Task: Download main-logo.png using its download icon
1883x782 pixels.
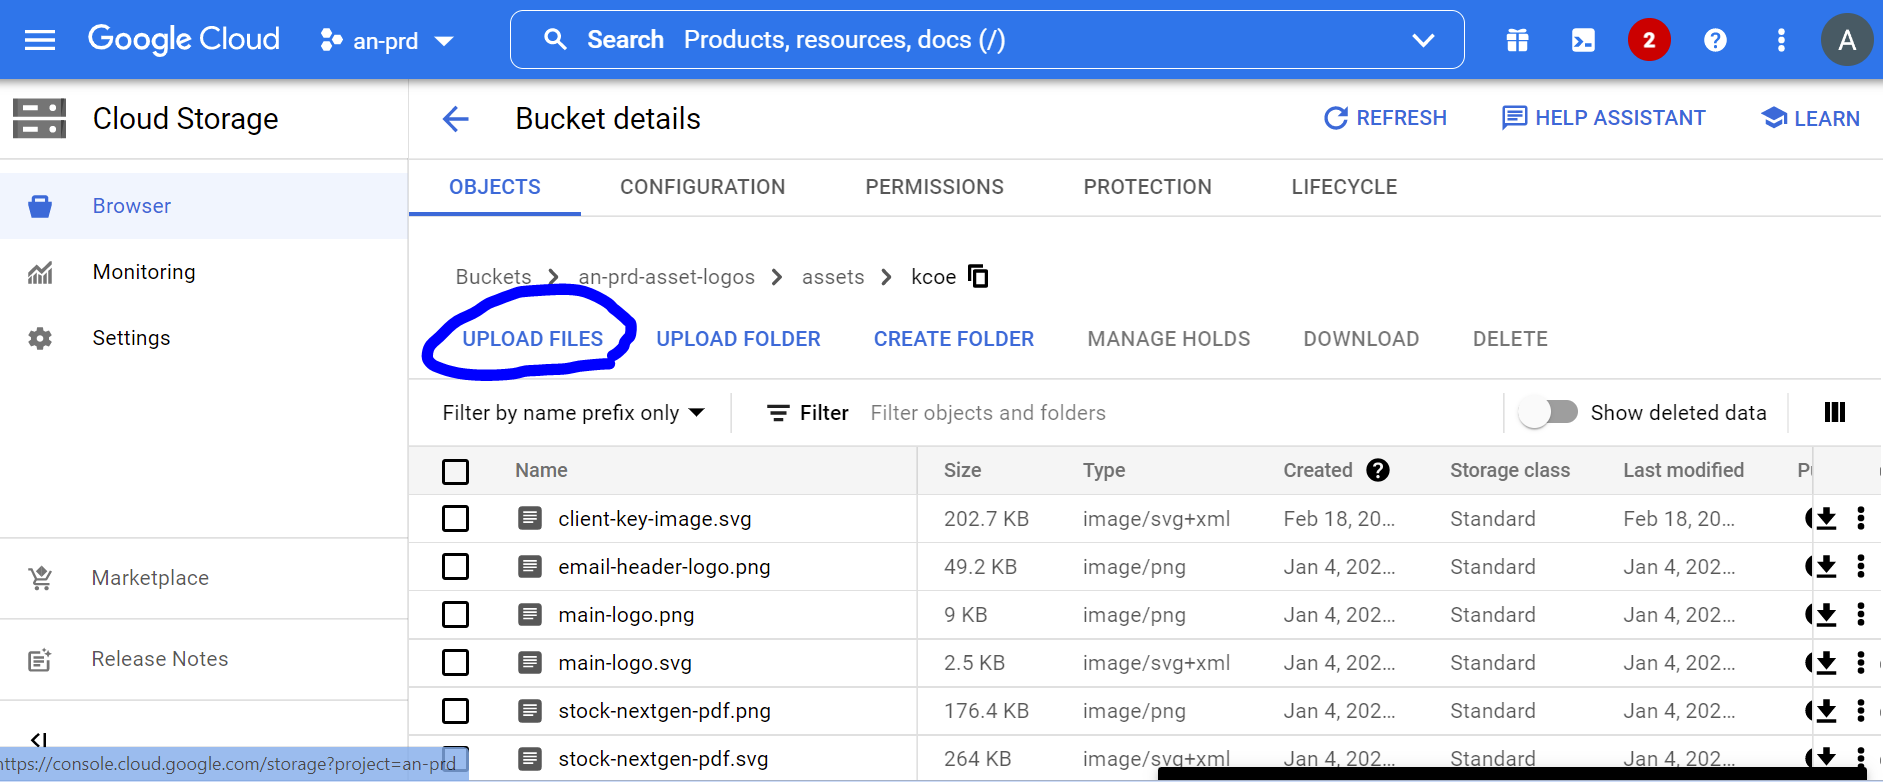Action: (1826, 614)
